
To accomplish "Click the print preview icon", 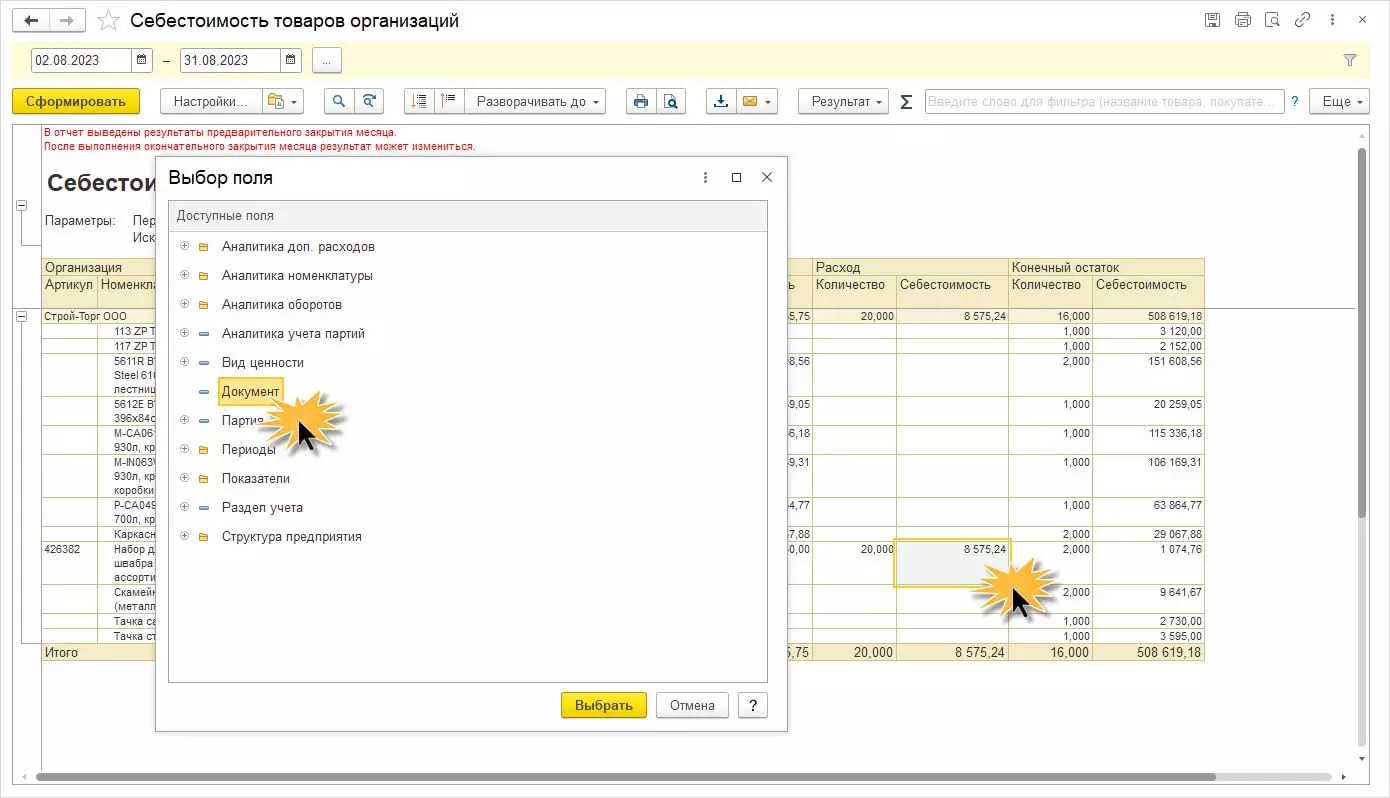I will click(x=670, y=101).
